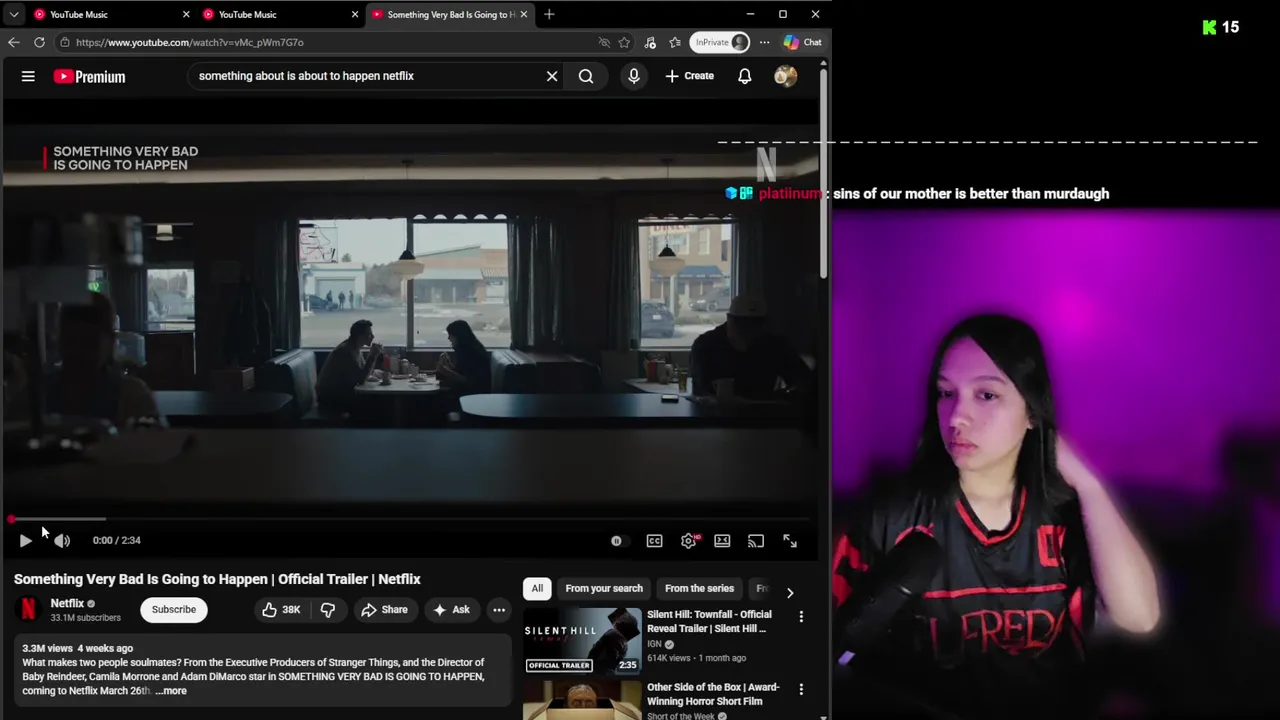Open the tab actions dropdown arrow

coord(14,14)
